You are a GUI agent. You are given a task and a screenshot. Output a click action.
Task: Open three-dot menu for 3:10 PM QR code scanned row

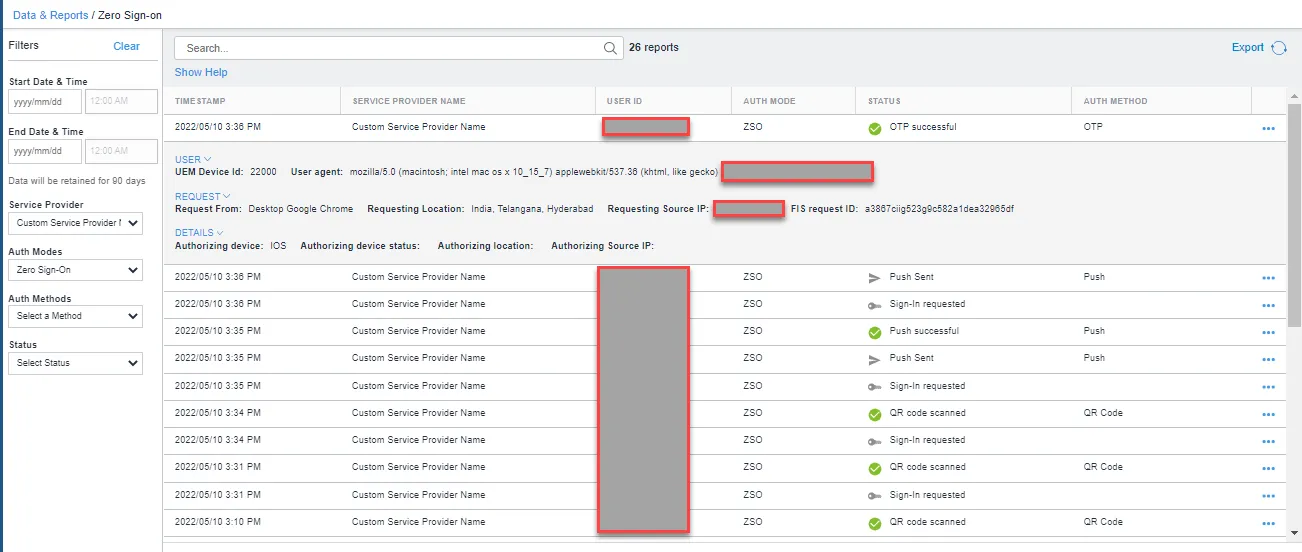click(1269, 523)
